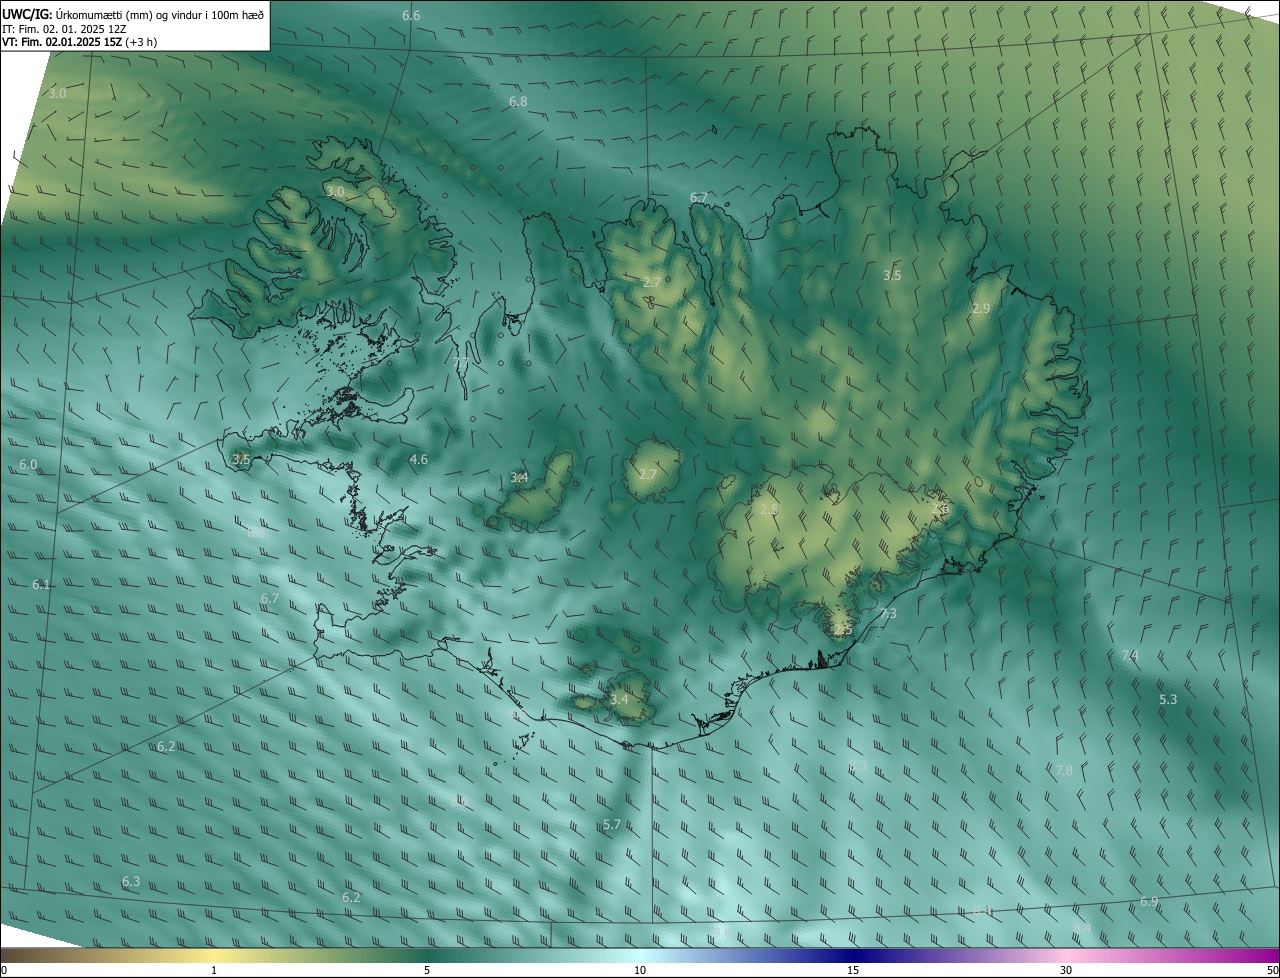Image resolution: width=1280 pixels, height=978 pixels.
Task: Click the 0 tick on the color scale
Action: click(x=4, y=971)
